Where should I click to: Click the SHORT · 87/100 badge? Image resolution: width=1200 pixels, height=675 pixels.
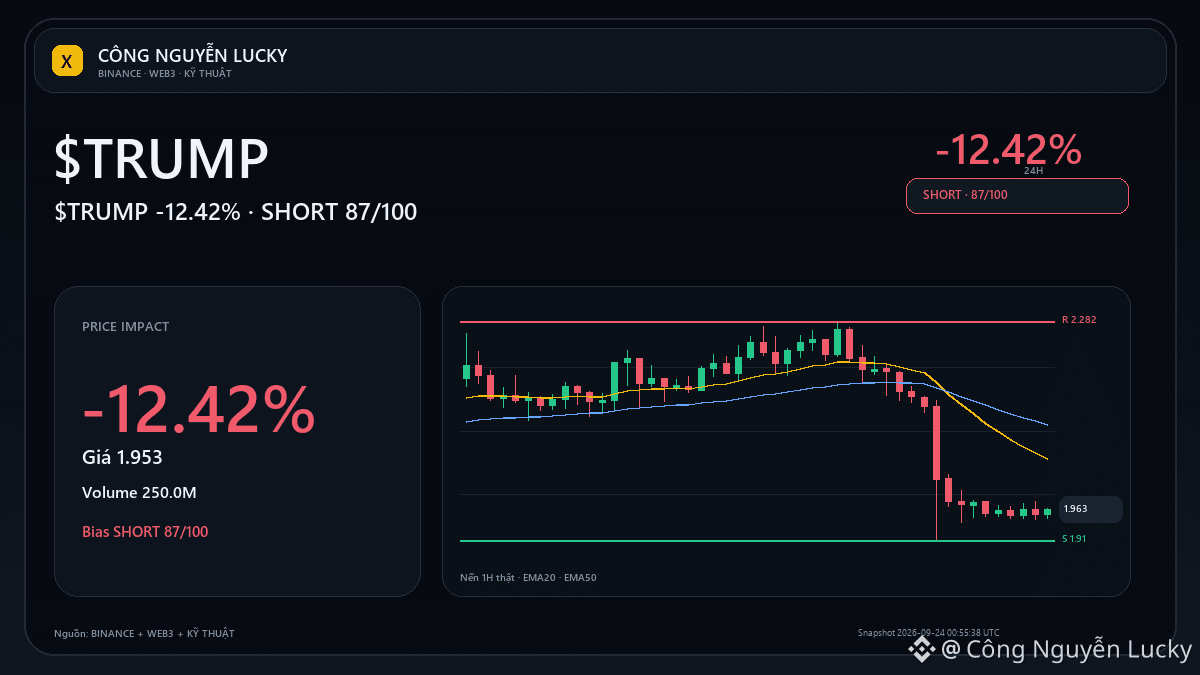click(1017, 195)
